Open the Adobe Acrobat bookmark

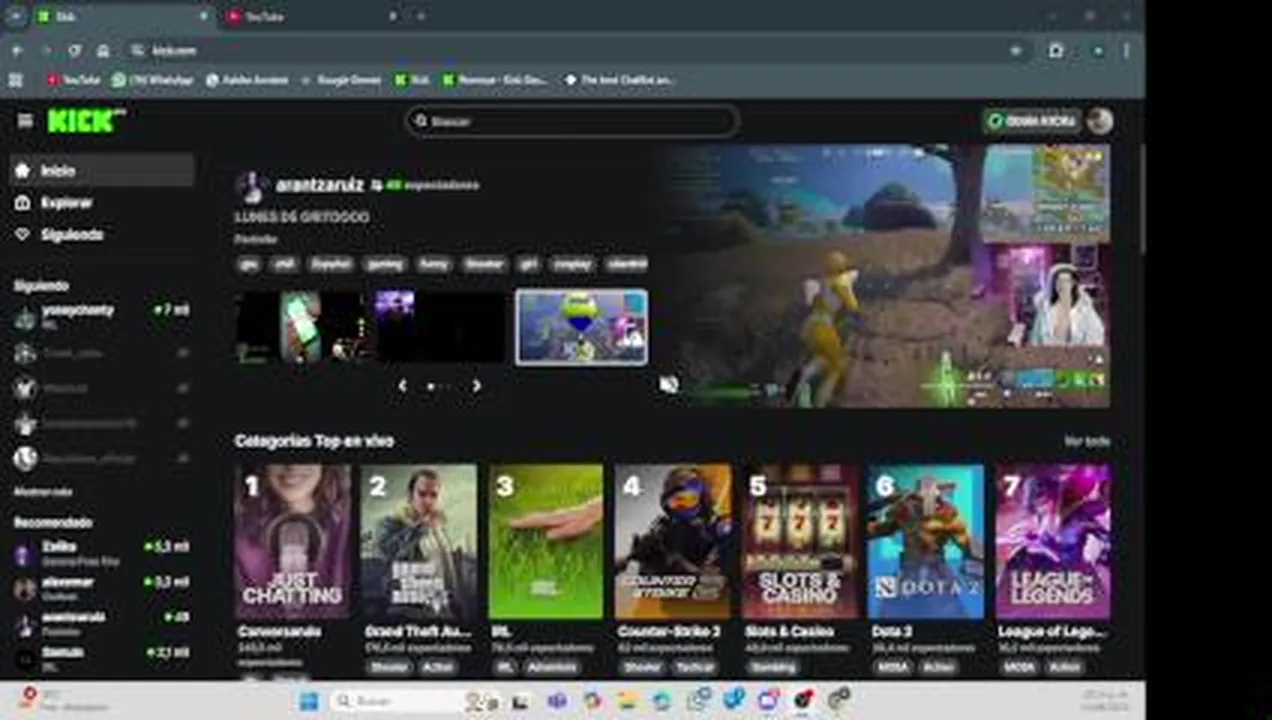tap(247, 80)
